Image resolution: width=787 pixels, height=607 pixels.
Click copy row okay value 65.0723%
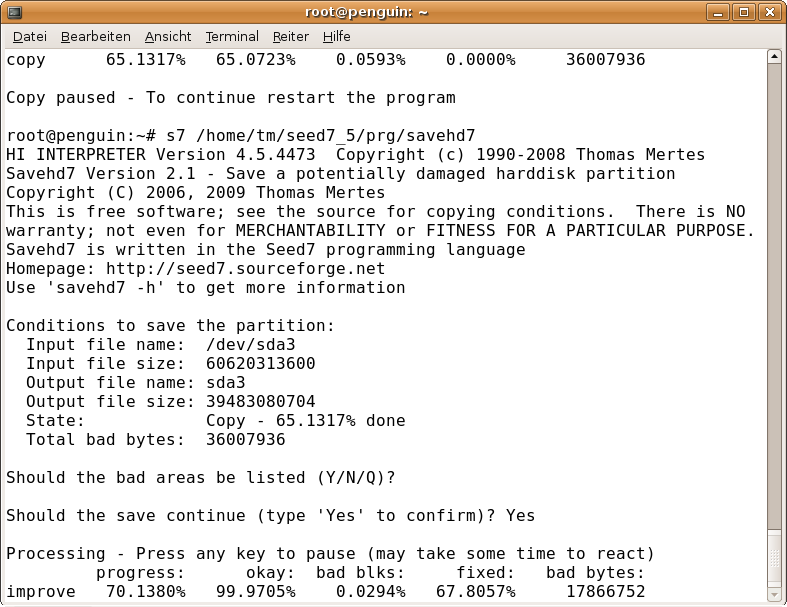pos(255,60)
